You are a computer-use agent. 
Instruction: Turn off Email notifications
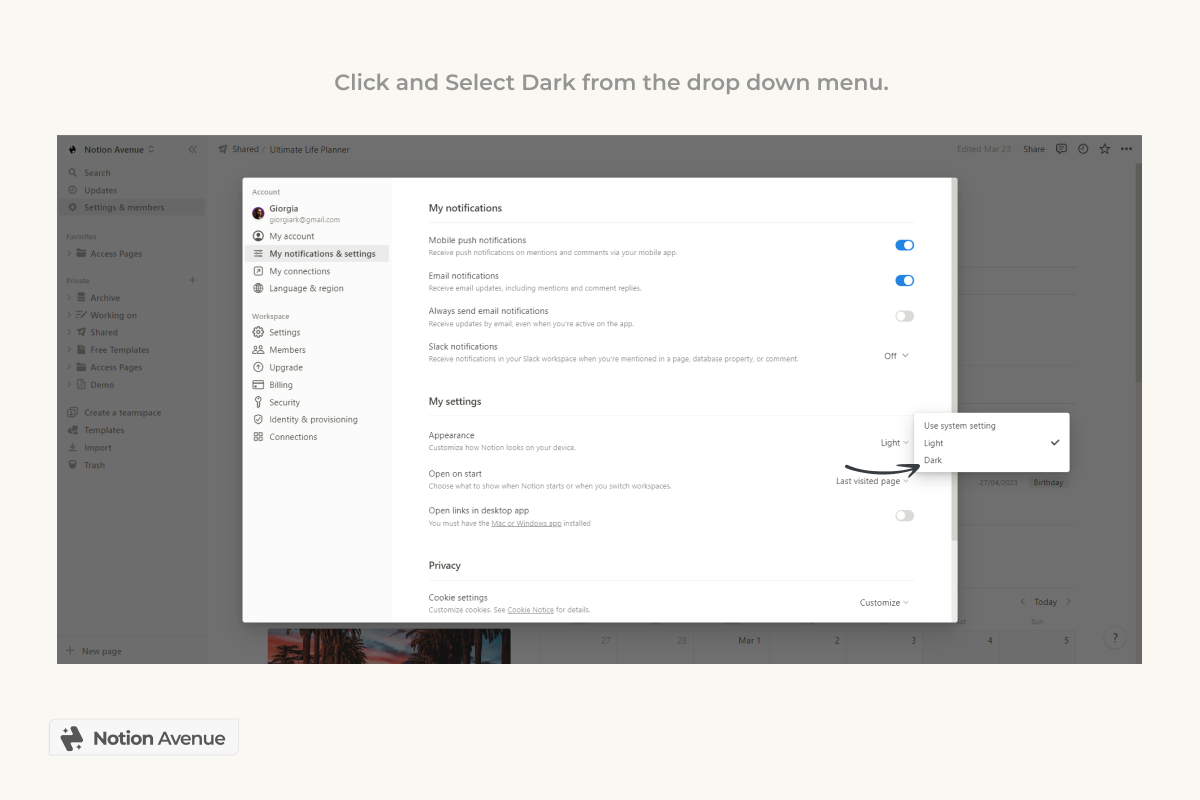904,280
